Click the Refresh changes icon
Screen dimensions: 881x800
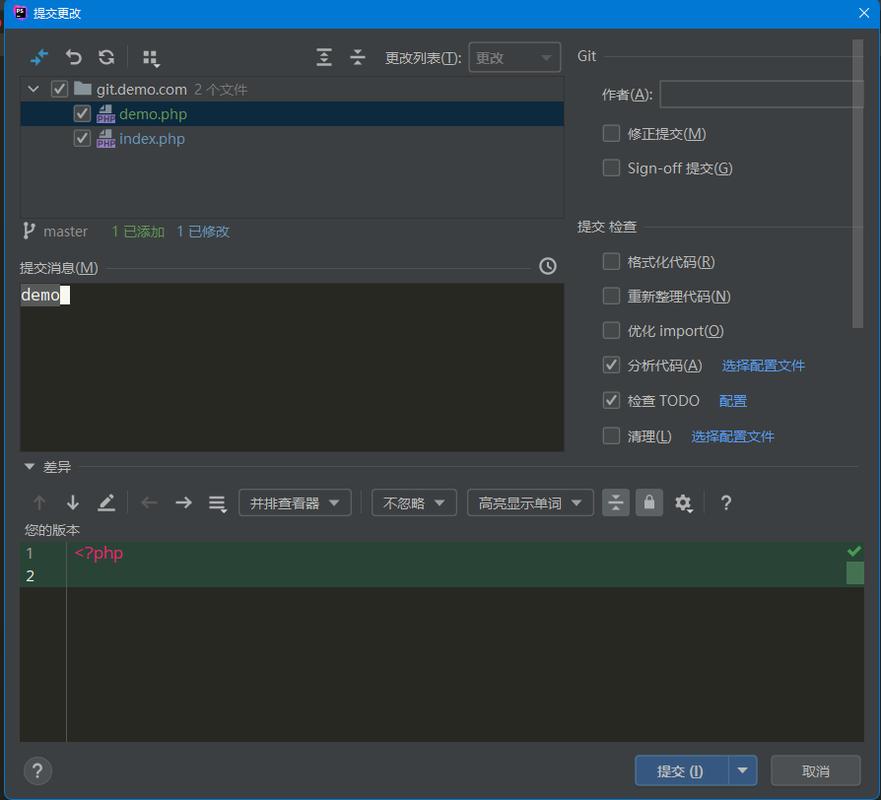click(106, 57)
